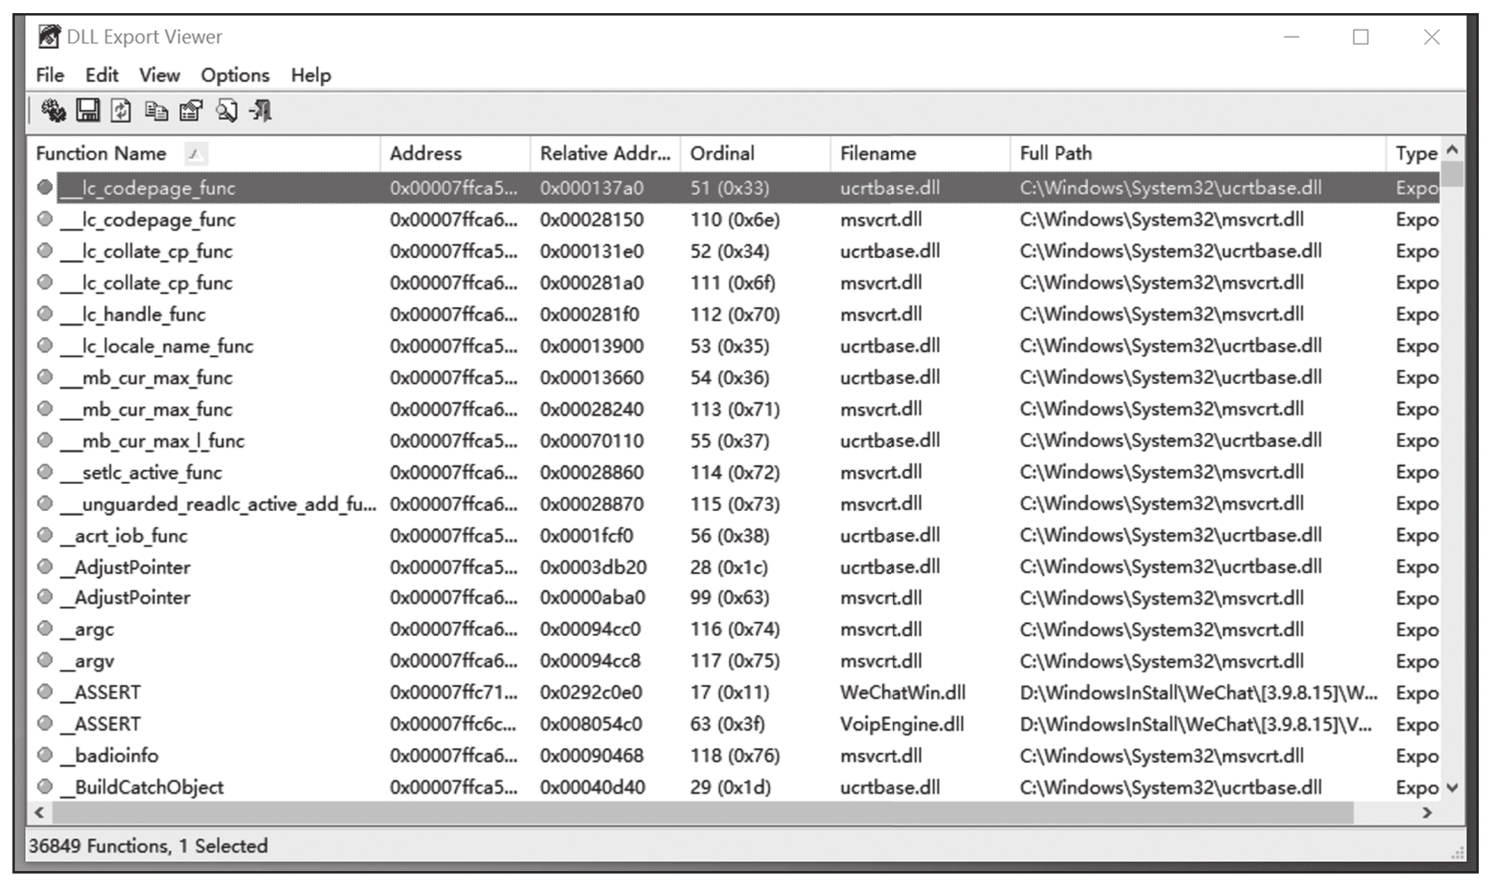Image resolution: width=1492 pixels, height=886 pixels.
Task: Open the Edit menu
Action: (x=102, y=75)
